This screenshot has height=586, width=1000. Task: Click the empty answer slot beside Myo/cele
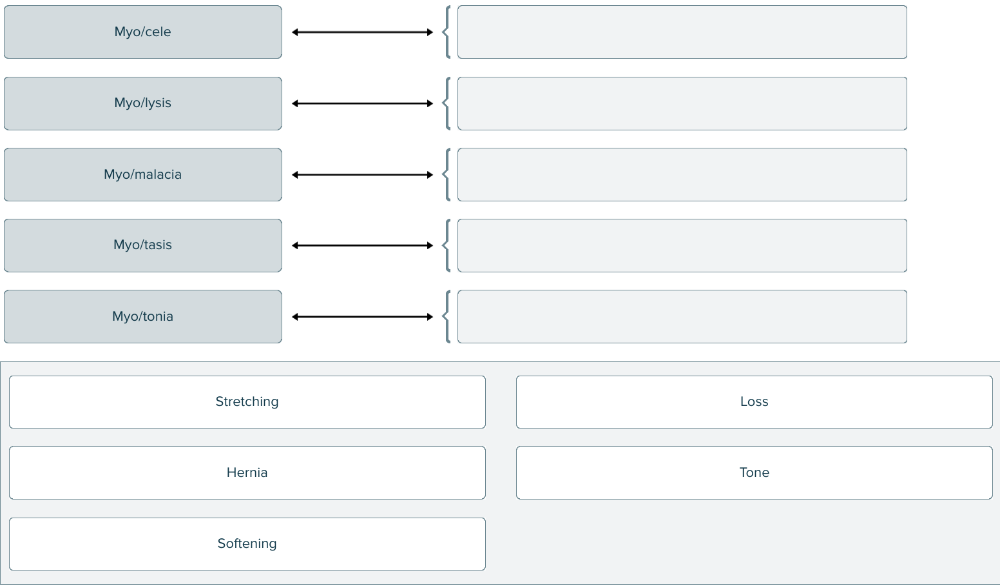tap(682, 32)
